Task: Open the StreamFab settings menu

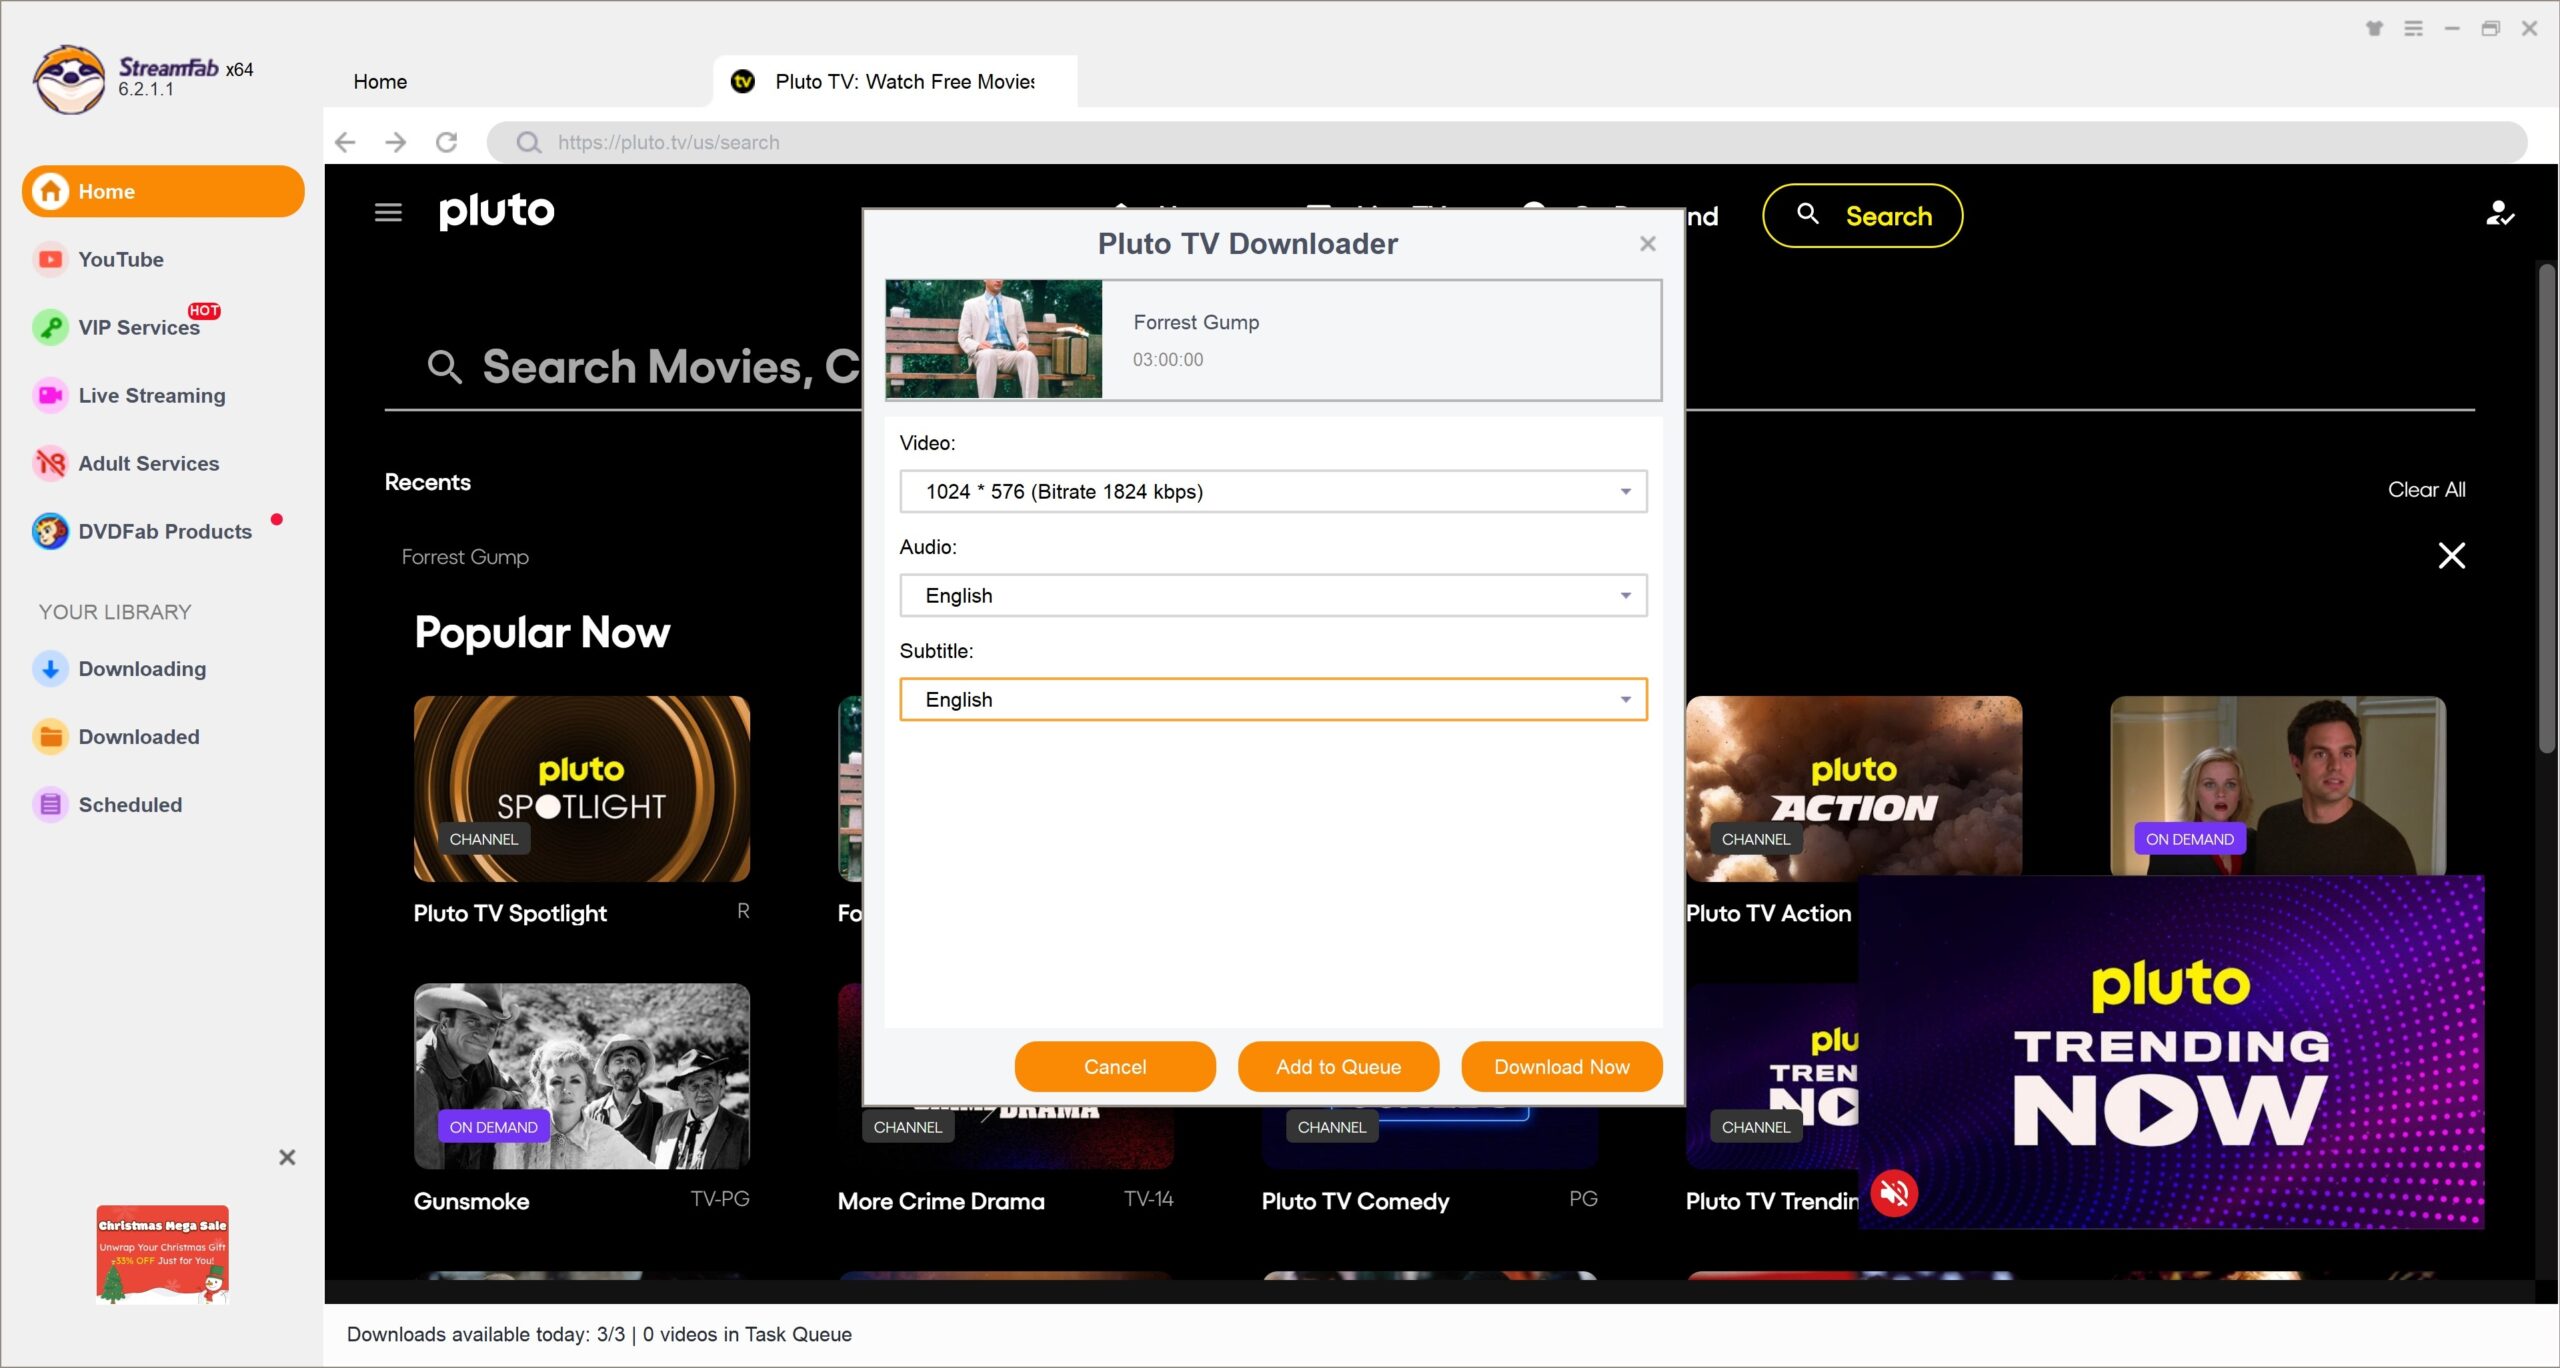Action: pyautogui.click(x=2414, y=28)
